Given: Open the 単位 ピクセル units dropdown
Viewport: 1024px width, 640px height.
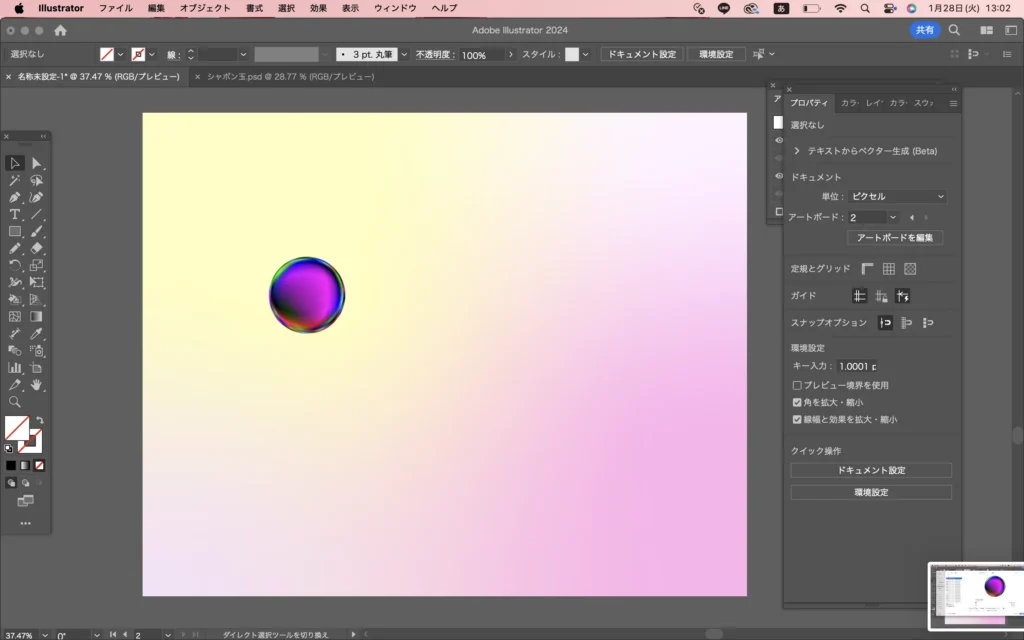Looking at the screenshot, I should click(896, 197).
